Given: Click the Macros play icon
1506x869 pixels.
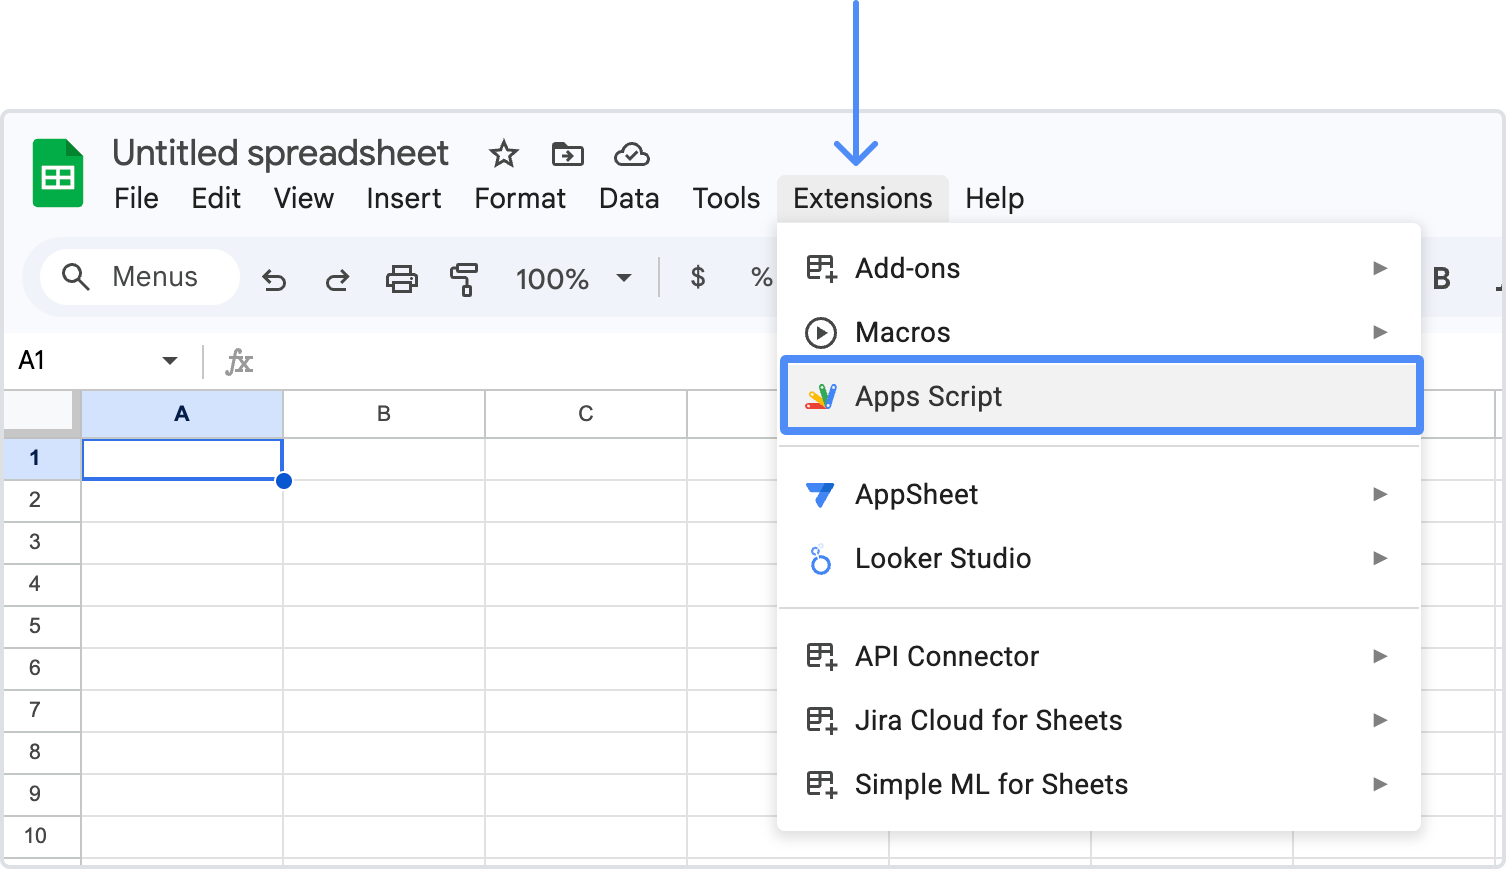Looking at the screenshot, I should click(x=821, y=332).
